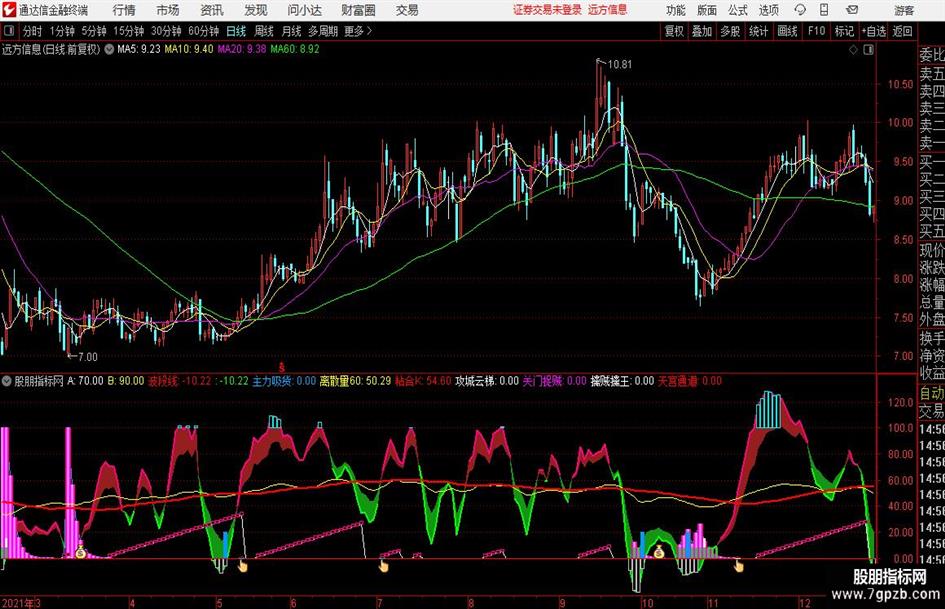Click the MA10: 9.40 label

(189, 49)
